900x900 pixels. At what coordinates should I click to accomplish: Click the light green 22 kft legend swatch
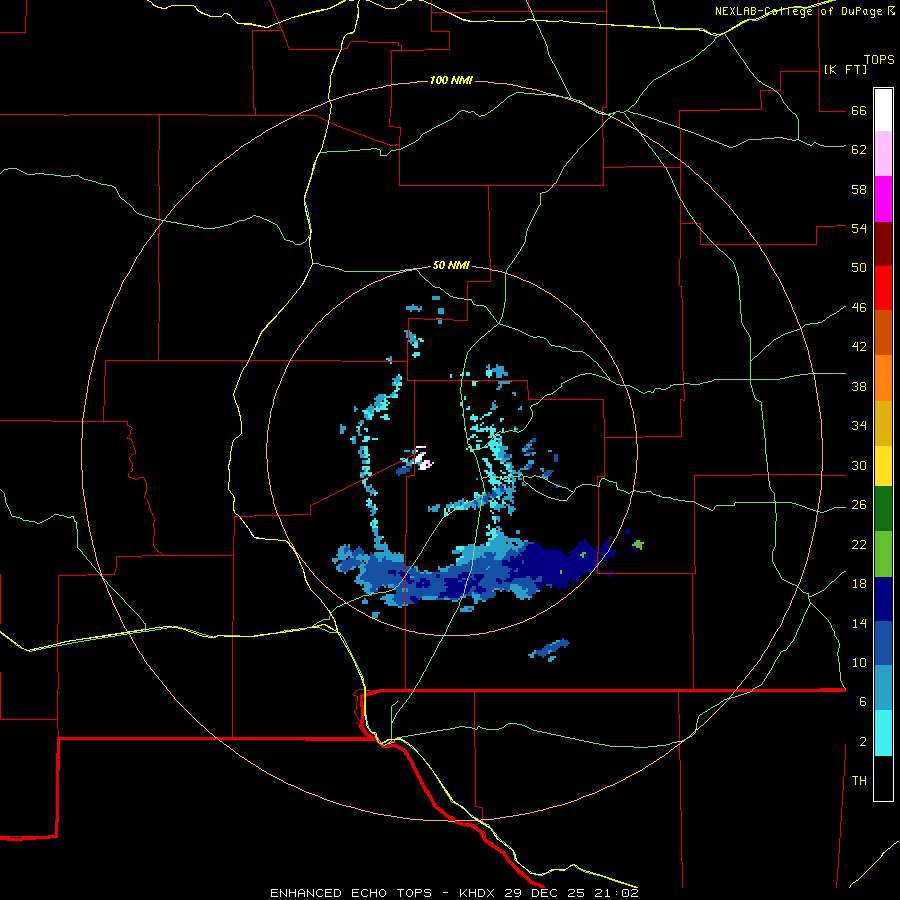883,554
